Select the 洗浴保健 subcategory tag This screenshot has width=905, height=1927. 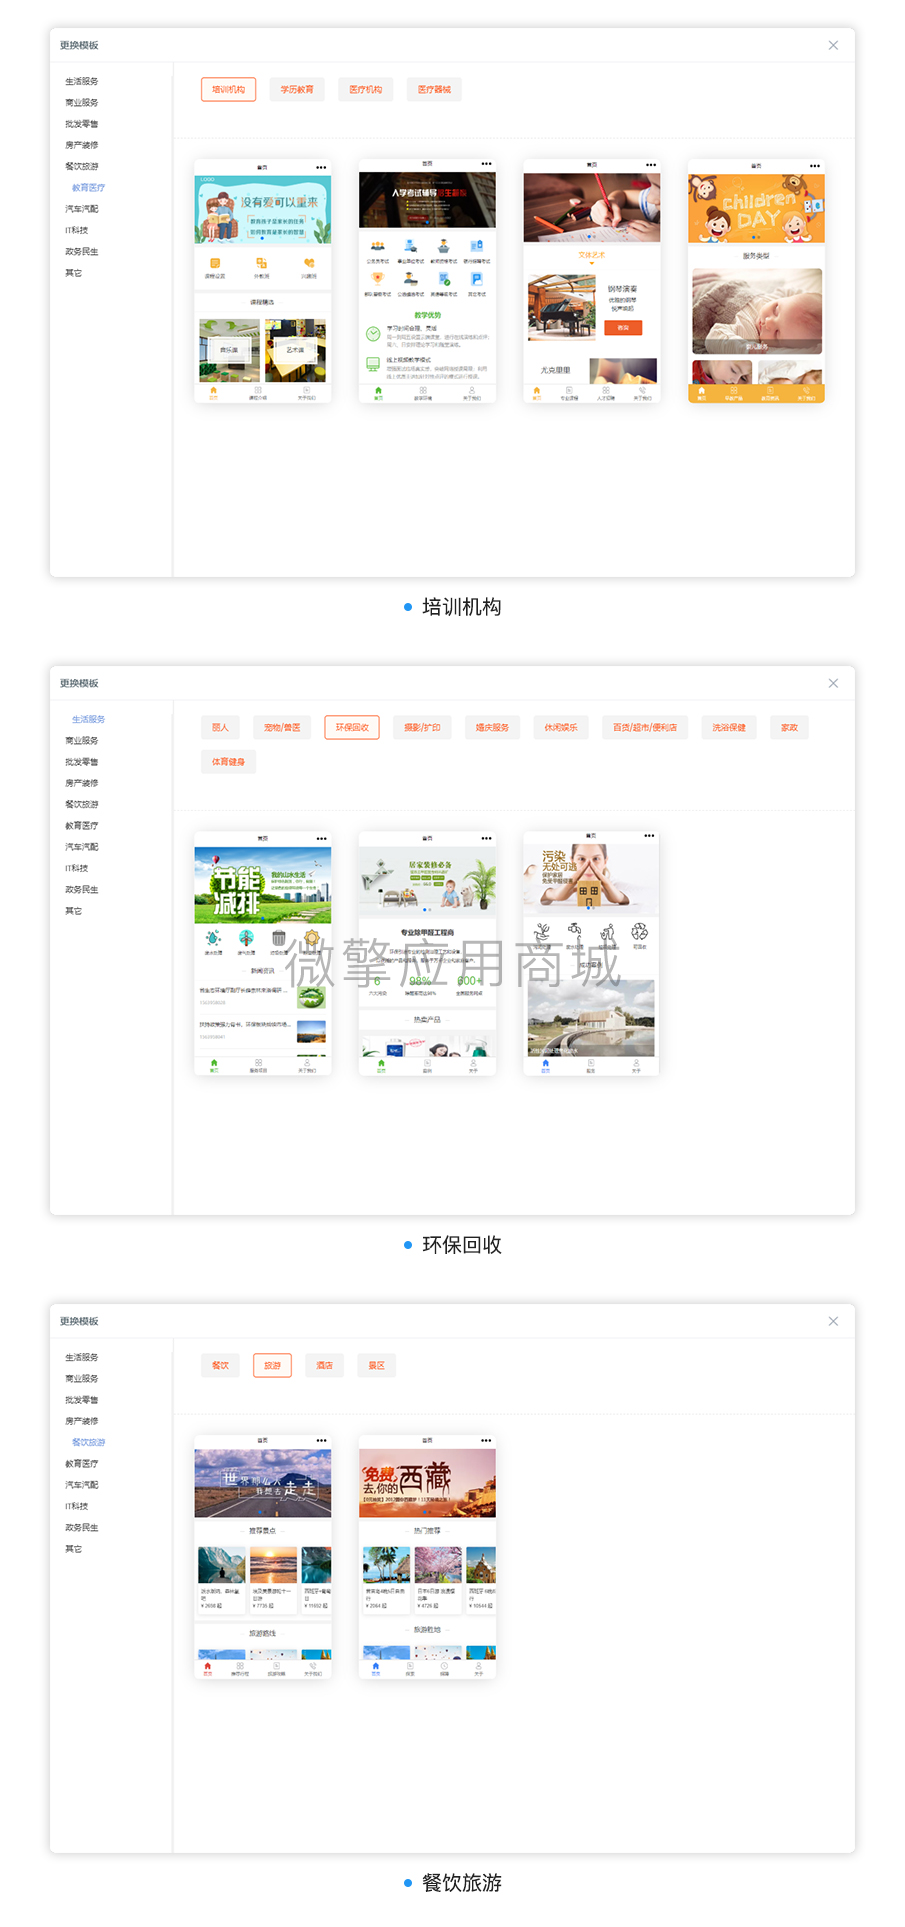[729, 728]
